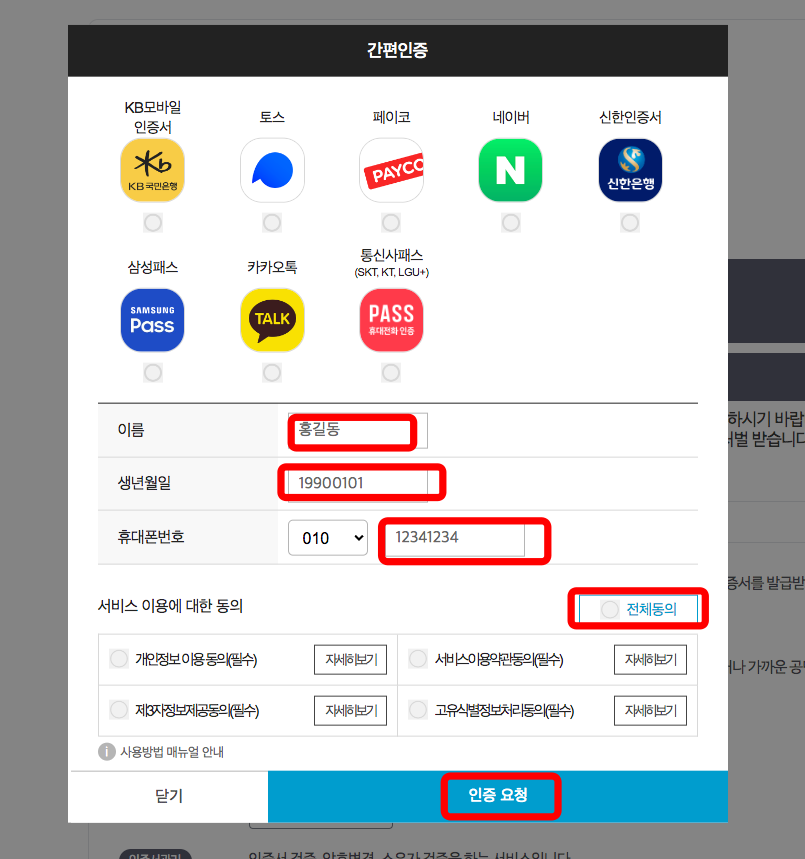
Task: Open 자세히보기 for 개인정보이용동의
Action: point(351,660)
